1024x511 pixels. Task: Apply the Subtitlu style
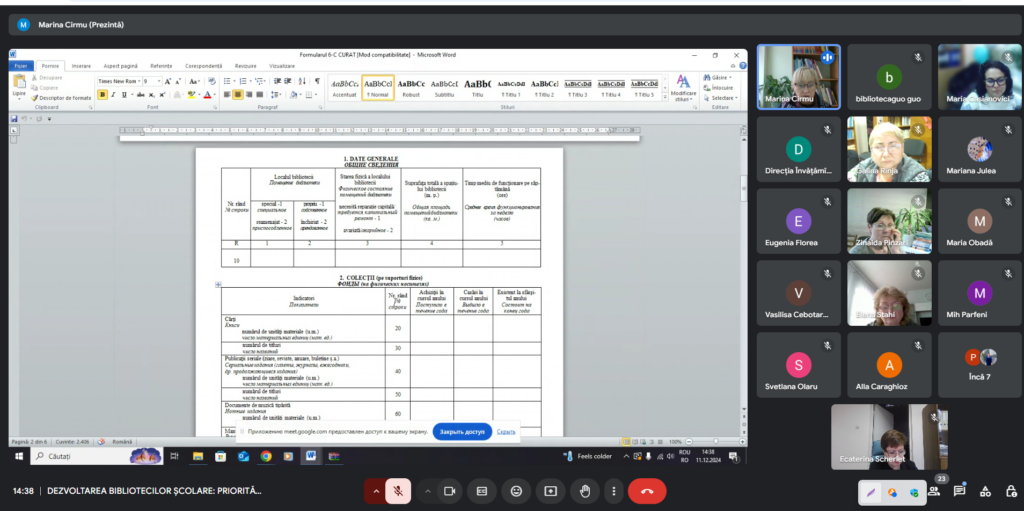[445, 88]
